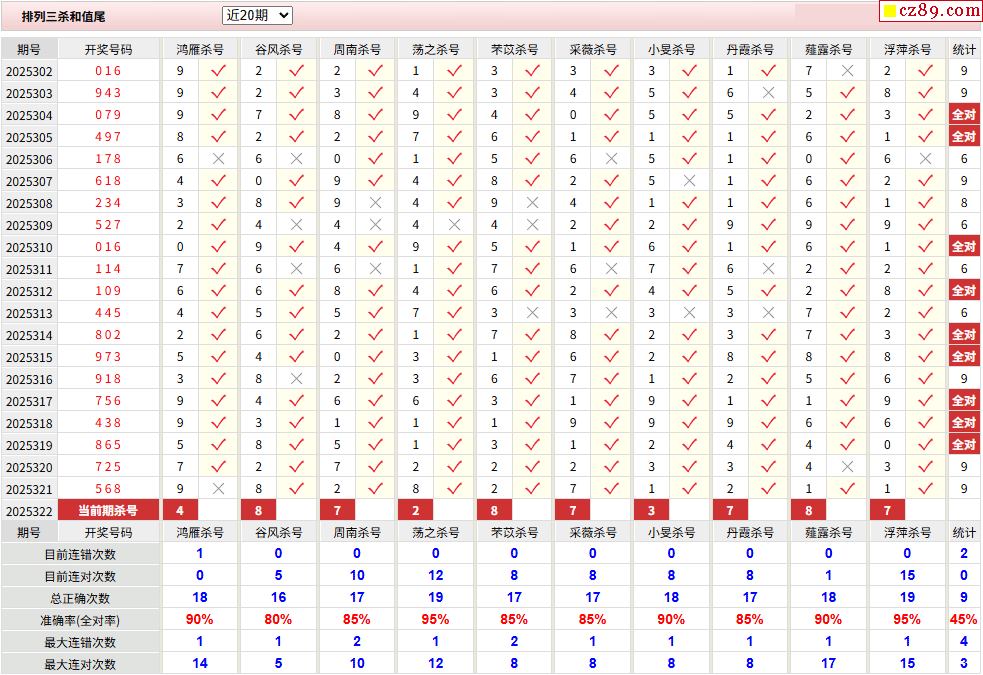Click current 小旻杀号 kill number 3
Image resolution: width=983 pixels, height=675 pixels.
[x=651, y=510]
